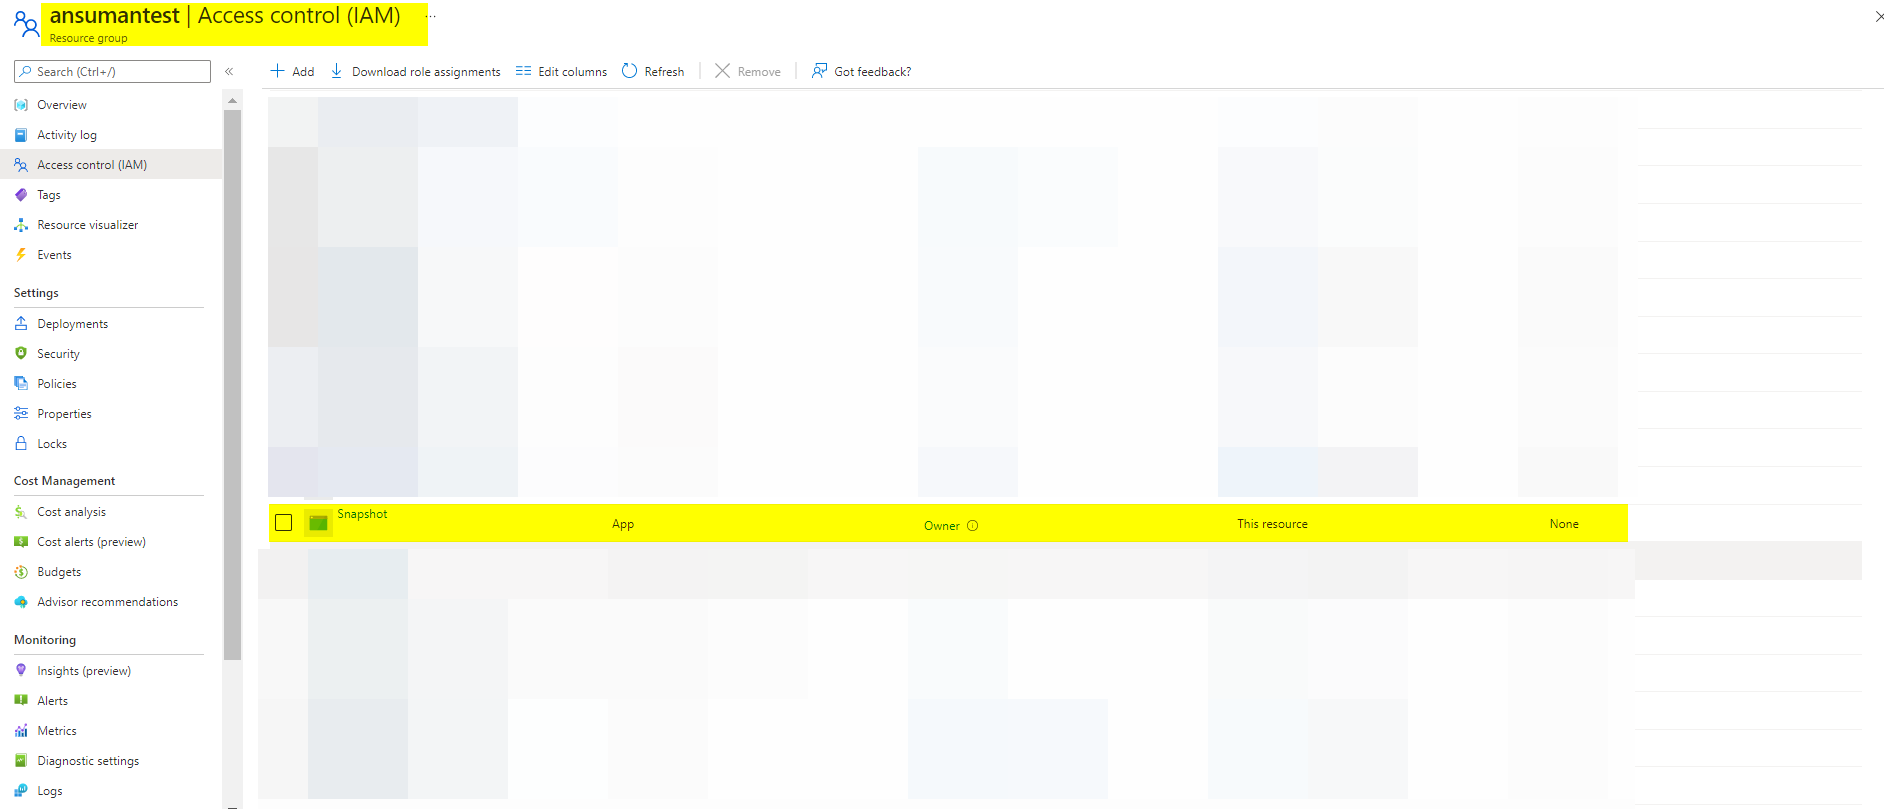Open the Snapshot app link
Image resolution: width=1884 pixels, height=809 pixels.
pyautogui.click(x=362, y=514)
